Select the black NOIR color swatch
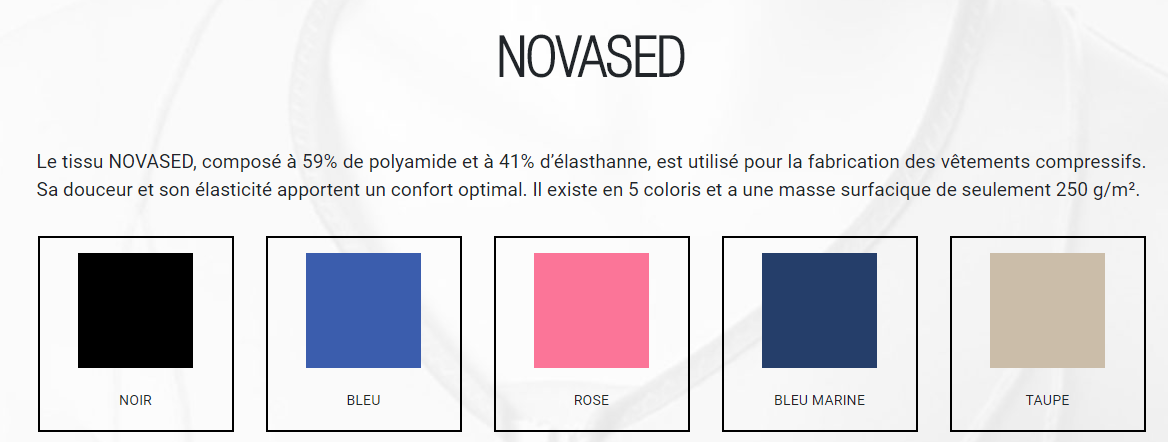 tap(136, 310)
